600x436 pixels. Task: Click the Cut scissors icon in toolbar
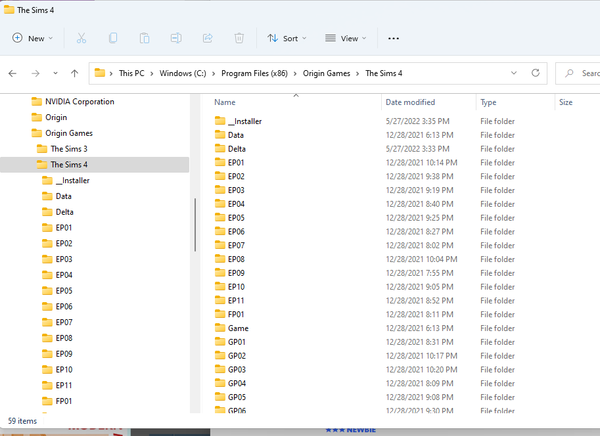(81, 38)
